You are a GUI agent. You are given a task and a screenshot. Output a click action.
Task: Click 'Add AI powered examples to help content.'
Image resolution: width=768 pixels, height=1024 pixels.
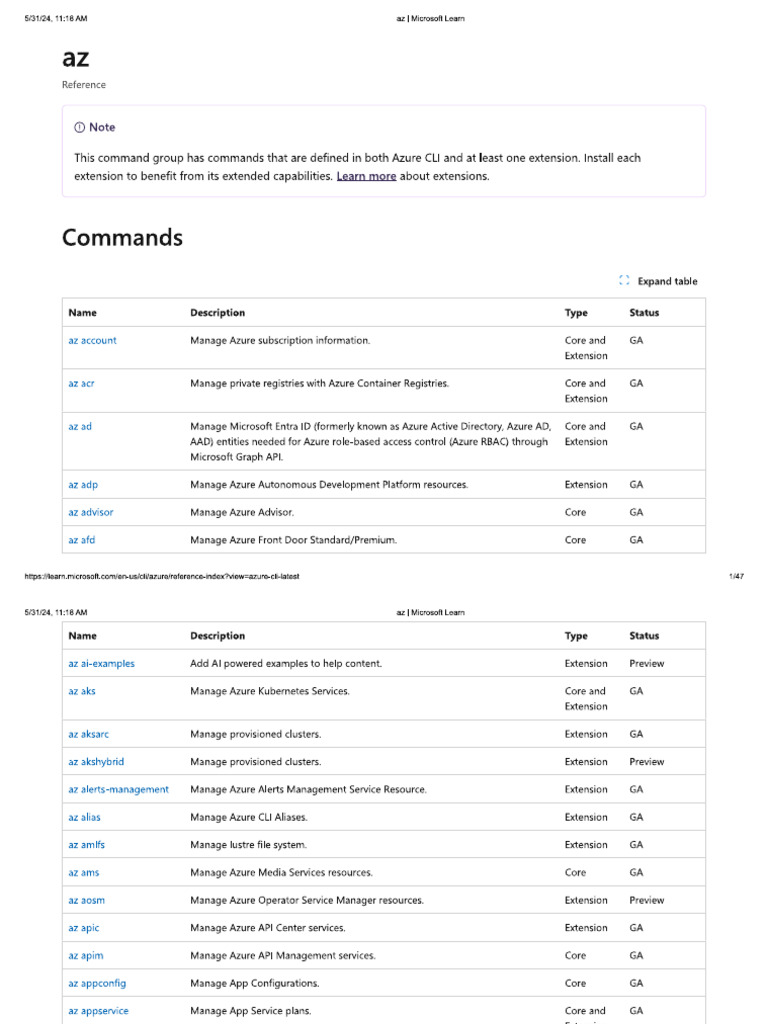point(286,664)
